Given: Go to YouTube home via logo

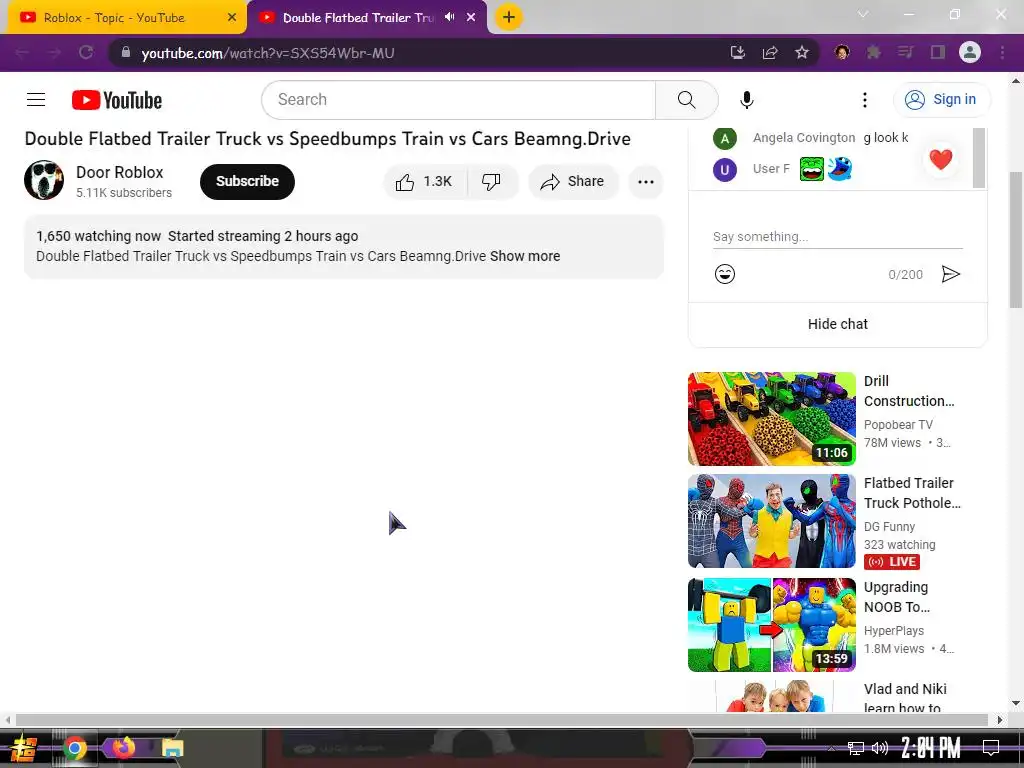Looking at the screenshot, I should (117, 100).
